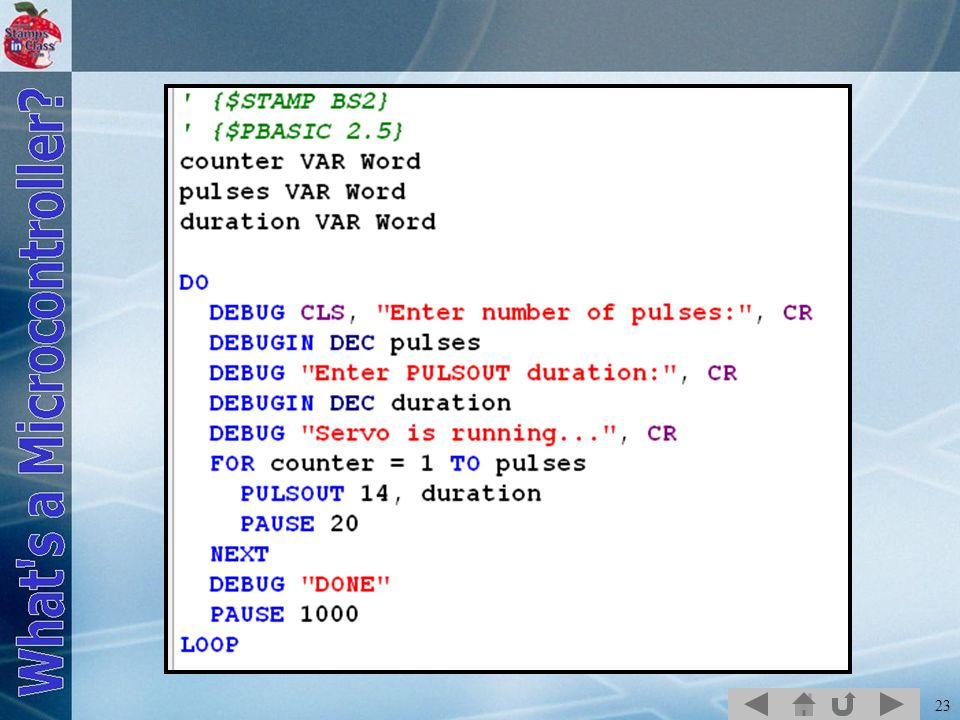Screen dimensions: 960x720
Task: Click the "Servo is running..." string
Action: click(459, 433)
